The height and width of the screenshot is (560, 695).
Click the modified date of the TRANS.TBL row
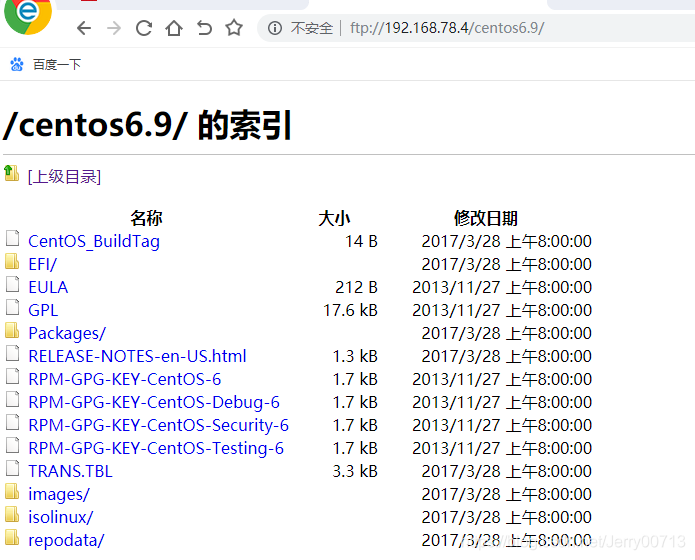(507, 471)
